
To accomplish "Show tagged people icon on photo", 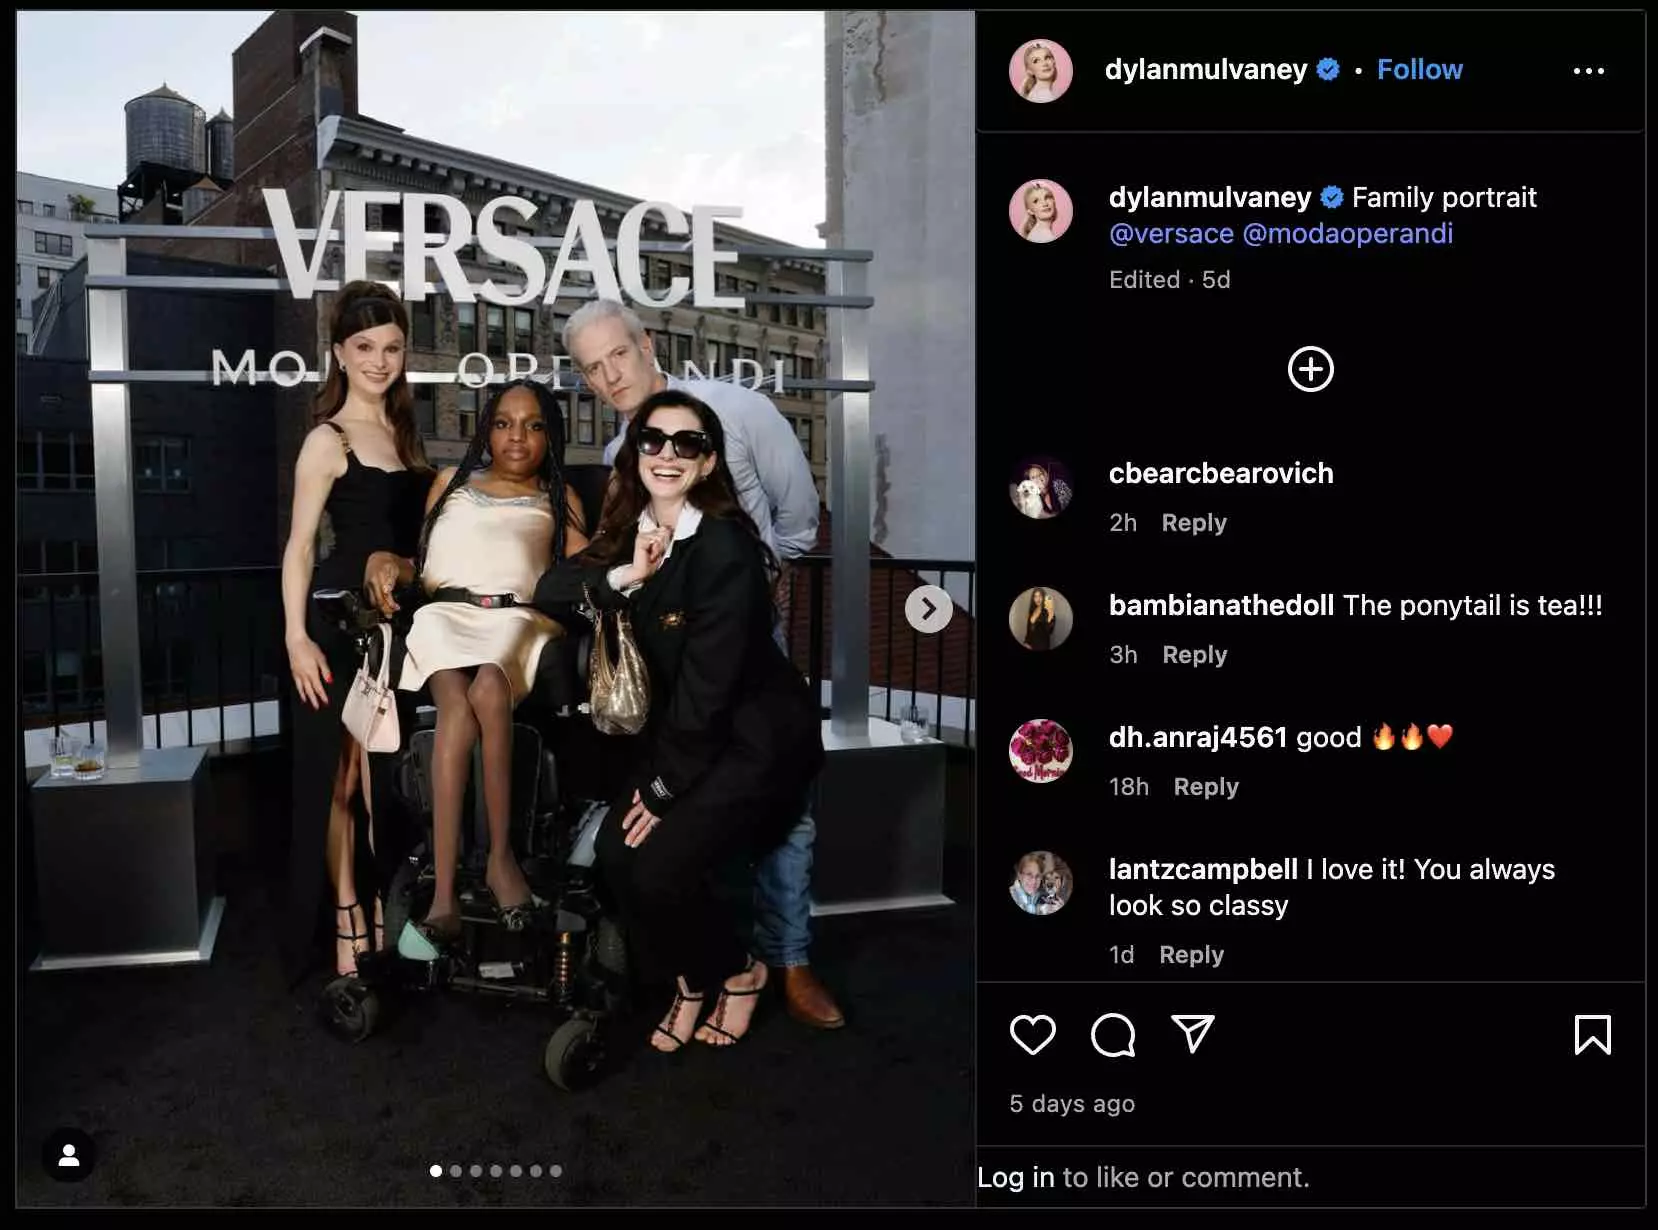I will (x=69, y=1156).
